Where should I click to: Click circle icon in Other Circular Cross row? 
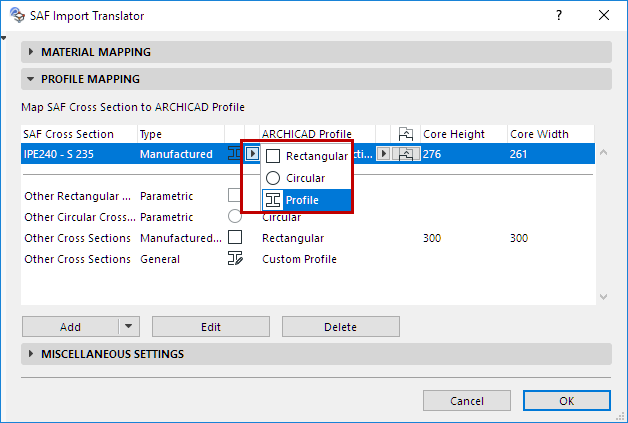point(235,216)
